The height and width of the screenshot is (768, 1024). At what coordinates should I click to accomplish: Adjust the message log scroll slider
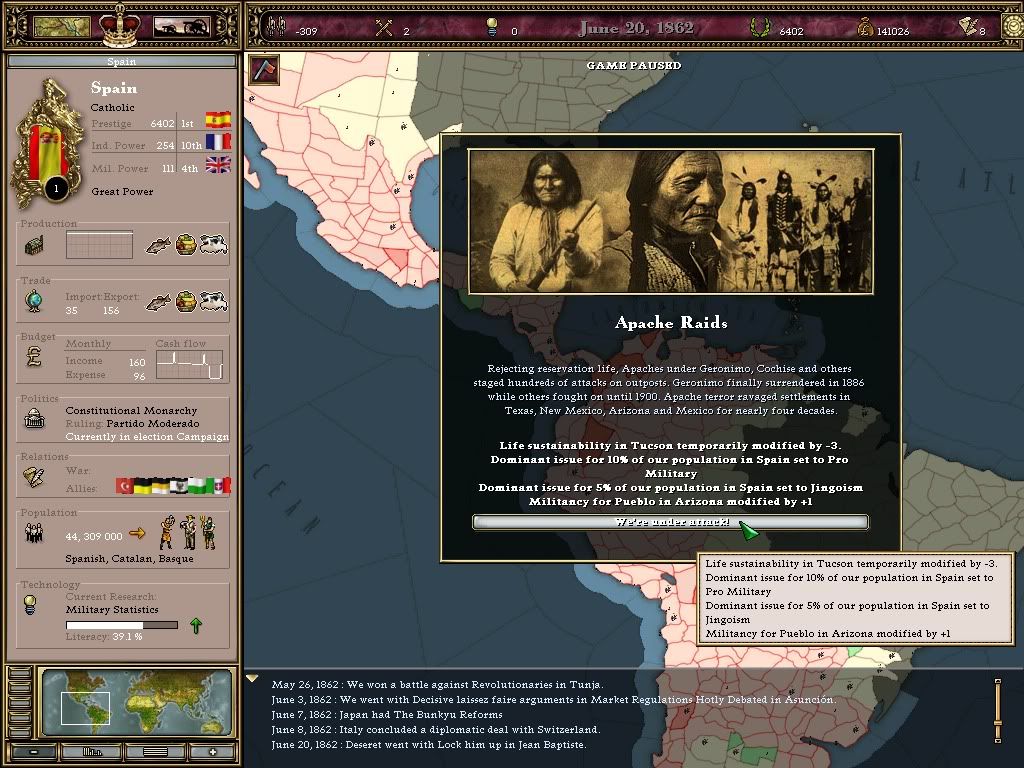pos(997,710)
